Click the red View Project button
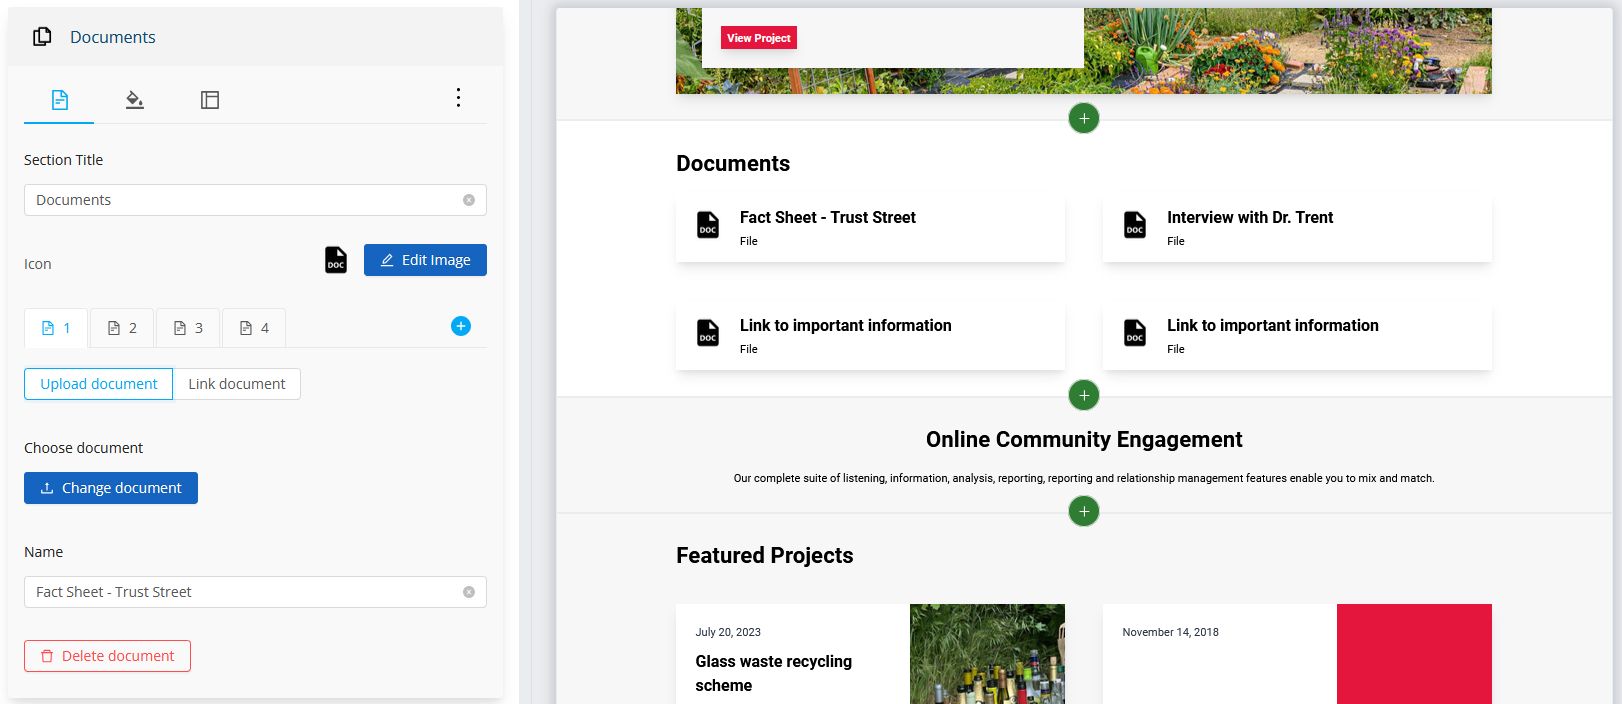 pyautogui.click(x=759, y=38)
